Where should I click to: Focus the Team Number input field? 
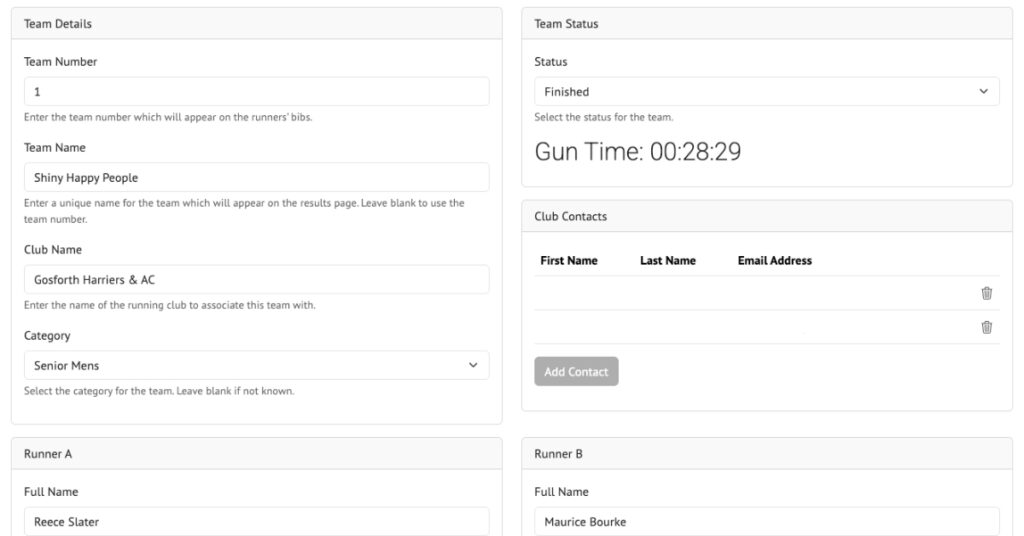[x=257, y=91]
